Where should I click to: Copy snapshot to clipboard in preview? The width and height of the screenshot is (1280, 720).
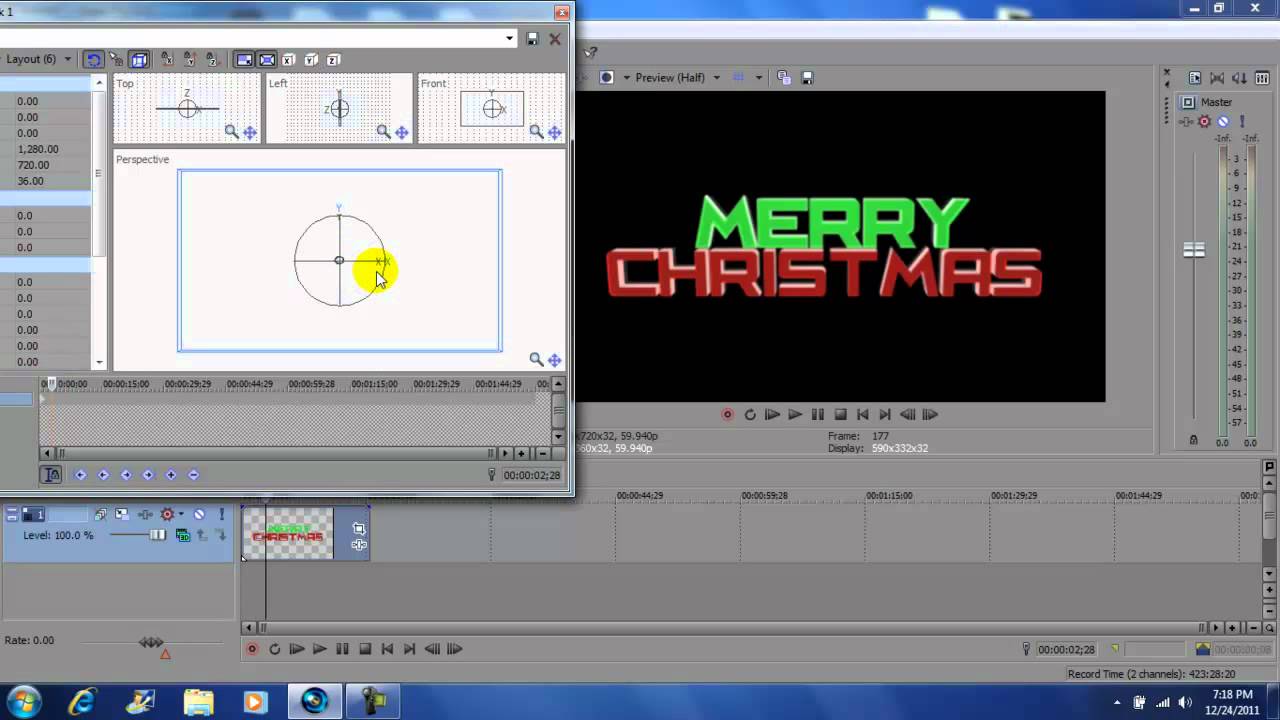[783, 77]
